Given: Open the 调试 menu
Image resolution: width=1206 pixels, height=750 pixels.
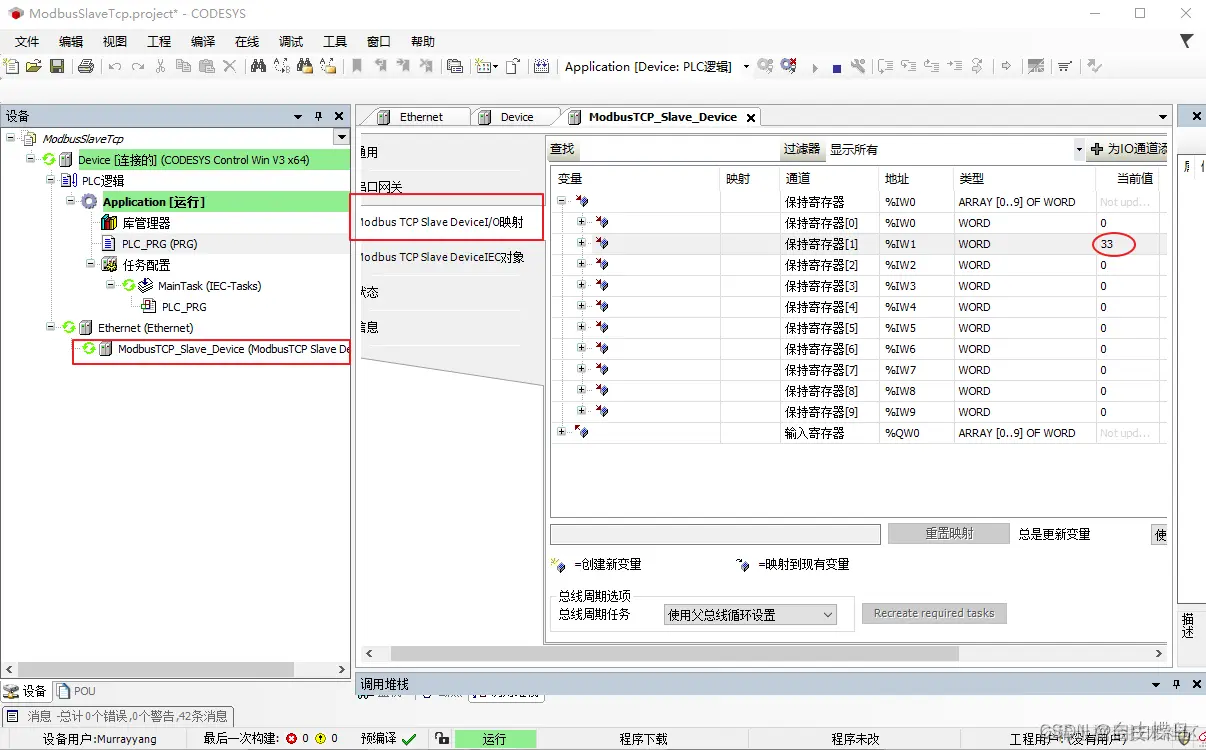Looking at the screenshot, I should [291, 41].
